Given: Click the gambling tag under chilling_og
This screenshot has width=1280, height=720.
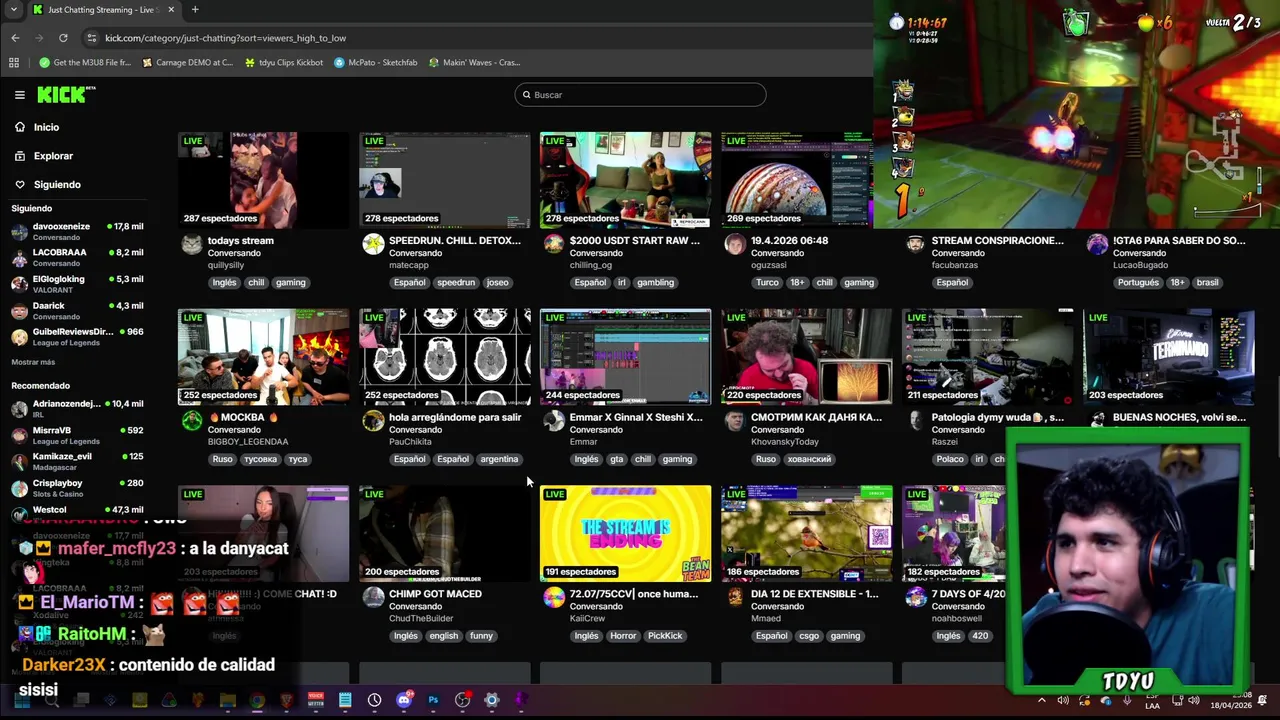Looking at the screenshot, I should [655, 282].
